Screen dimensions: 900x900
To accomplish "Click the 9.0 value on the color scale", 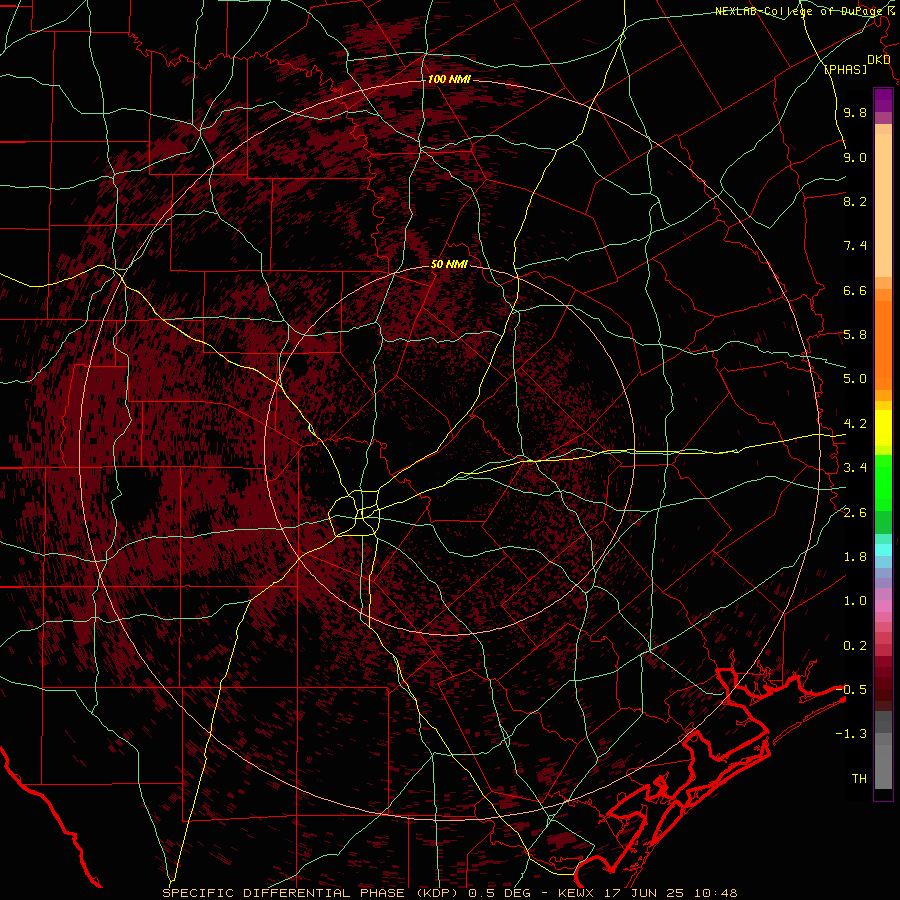I will tap(855, 157).
